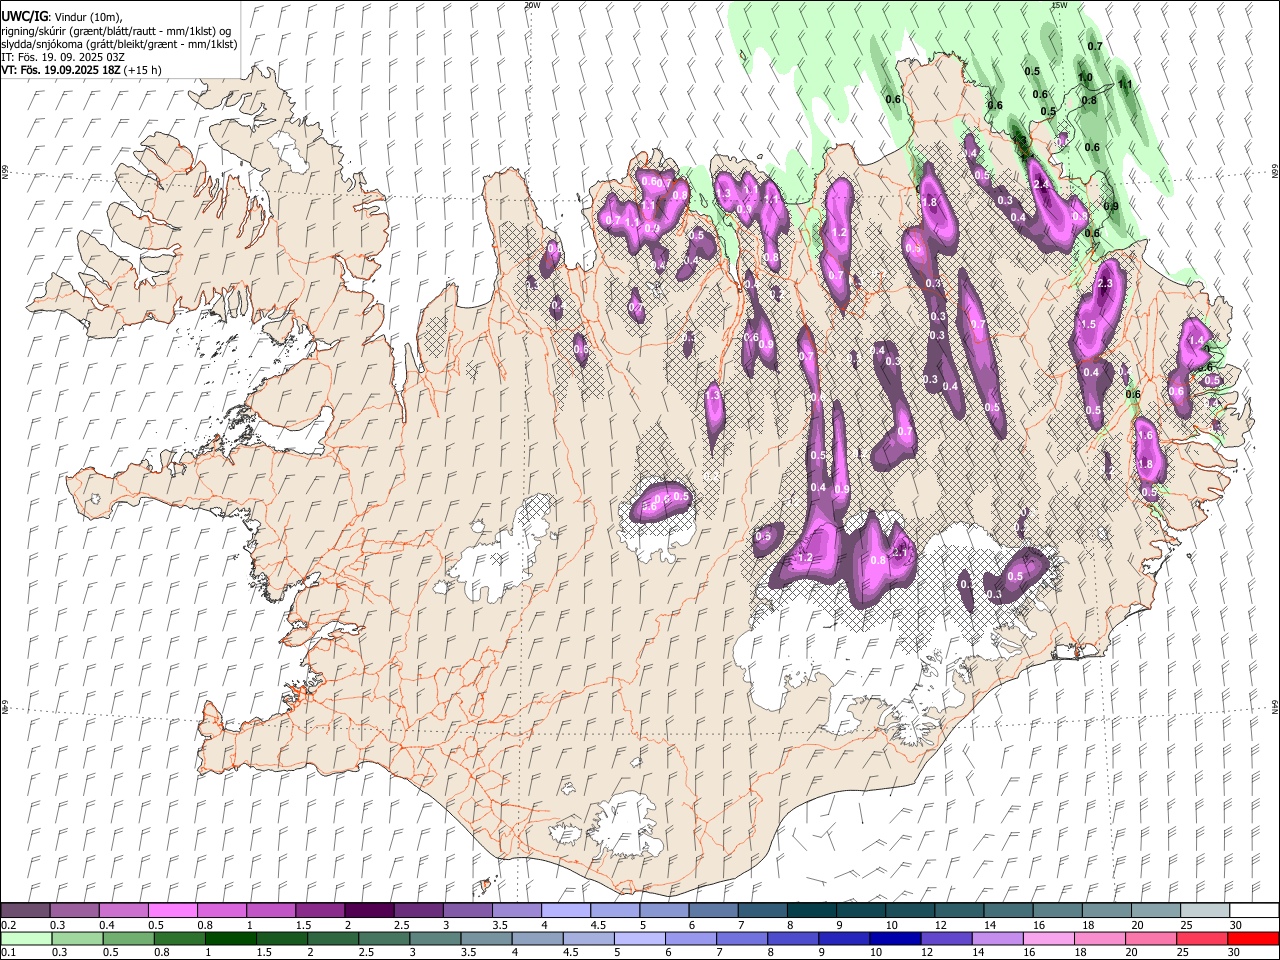Click the '2.1' snowfall value on the map
This screenshot has height=960, width=1280.
(x=899, y=553)
